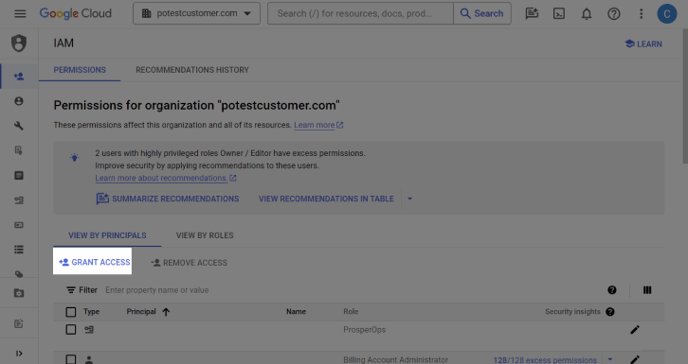Select VIEW BY ROLES tab

click(204, 236)
